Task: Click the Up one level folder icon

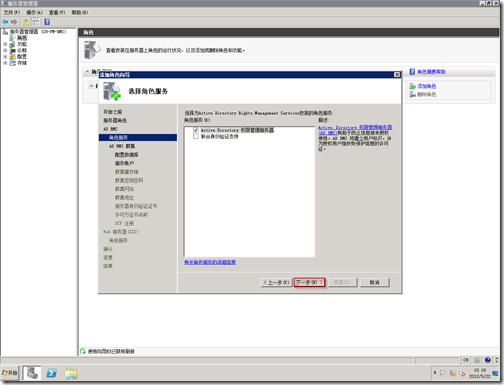Action: (26, 22)
